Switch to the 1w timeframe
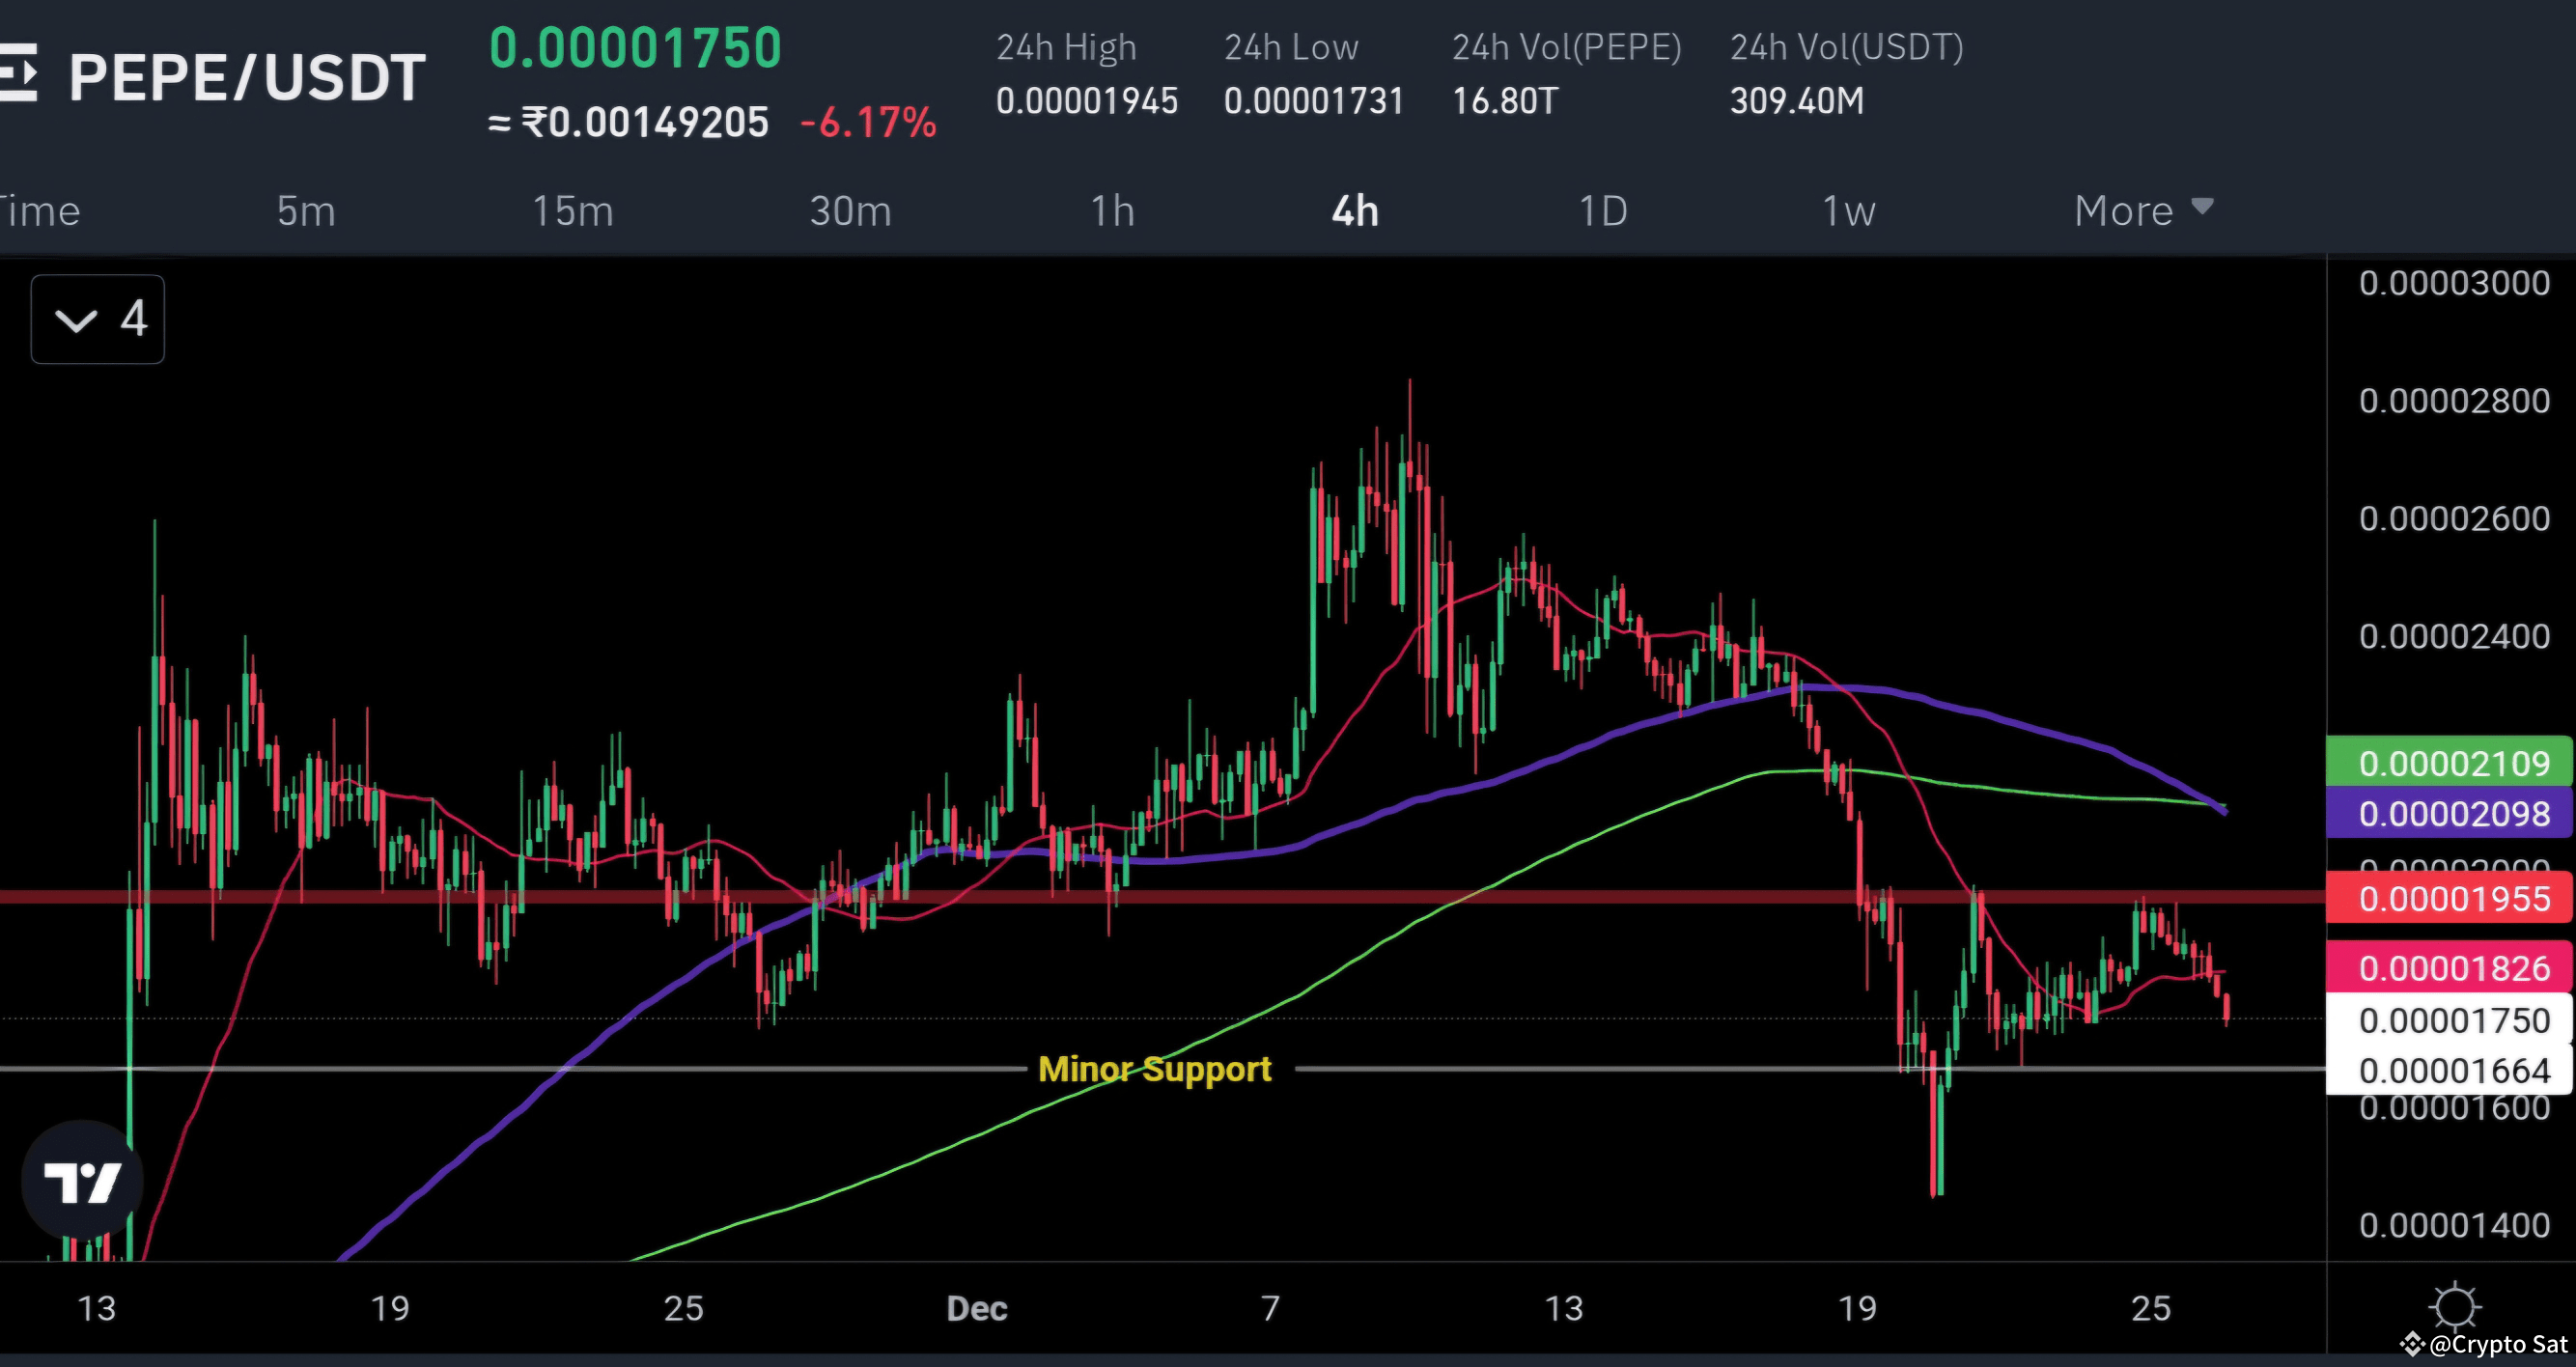 [1846, 211]
